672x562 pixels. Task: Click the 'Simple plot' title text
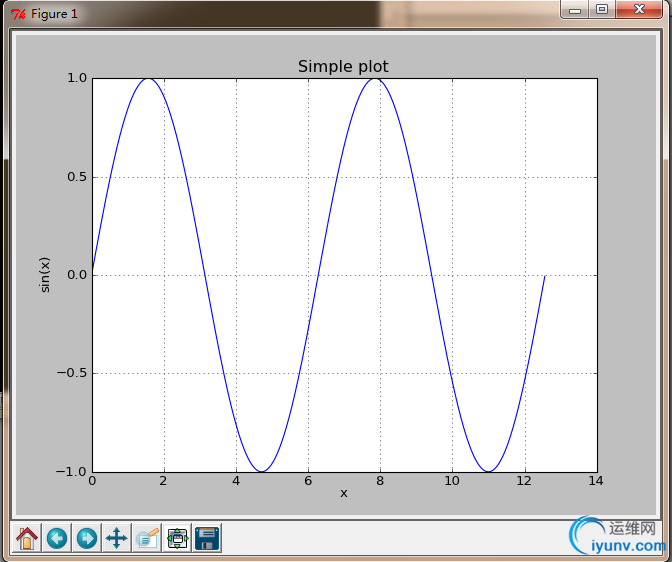point(343,66)
